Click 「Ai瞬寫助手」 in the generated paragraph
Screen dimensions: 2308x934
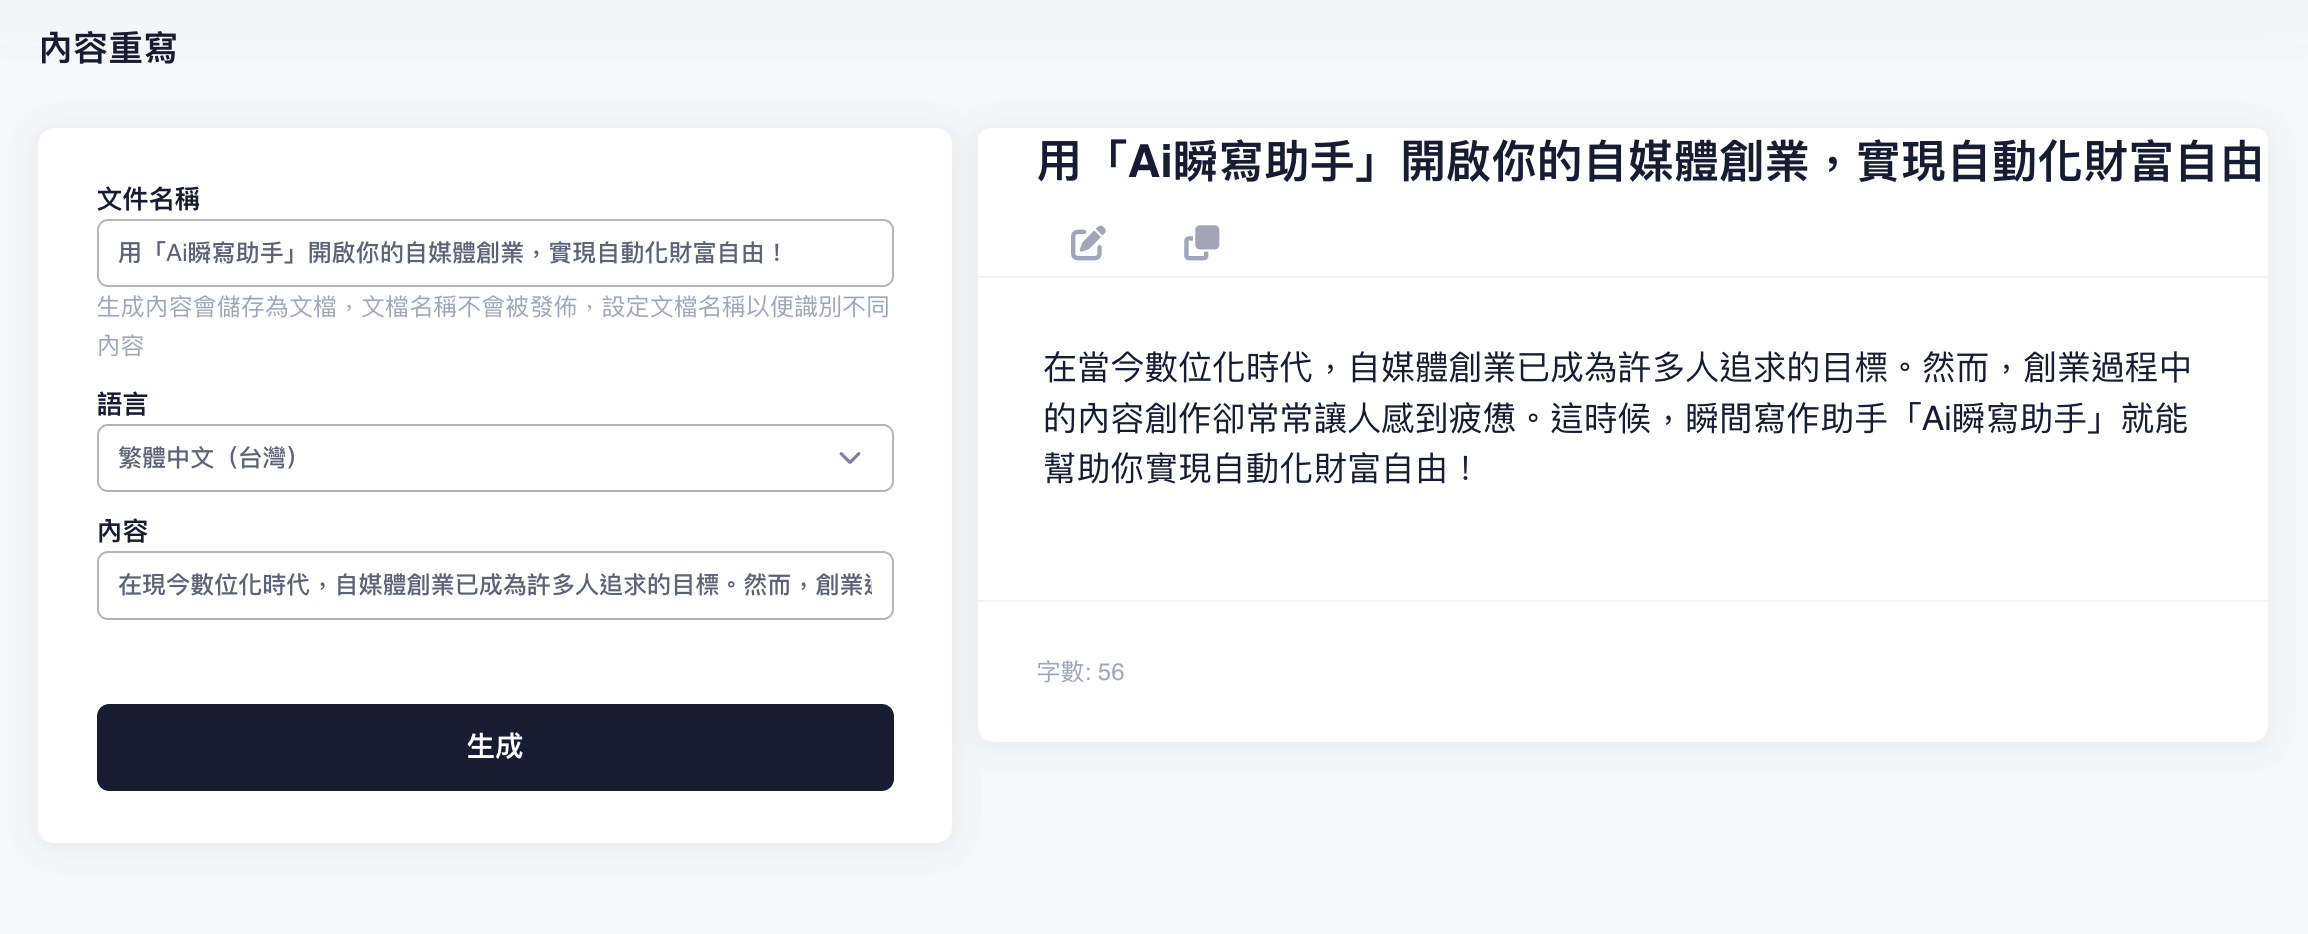(x=1996, y=419)
